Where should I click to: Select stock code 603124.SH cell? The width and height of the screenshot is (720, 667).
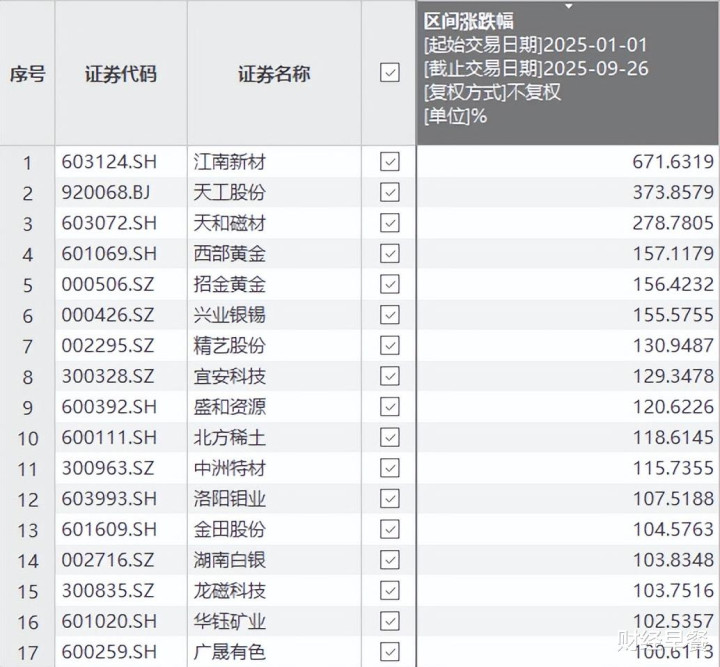pyautogui.click(x=109, y=162)
